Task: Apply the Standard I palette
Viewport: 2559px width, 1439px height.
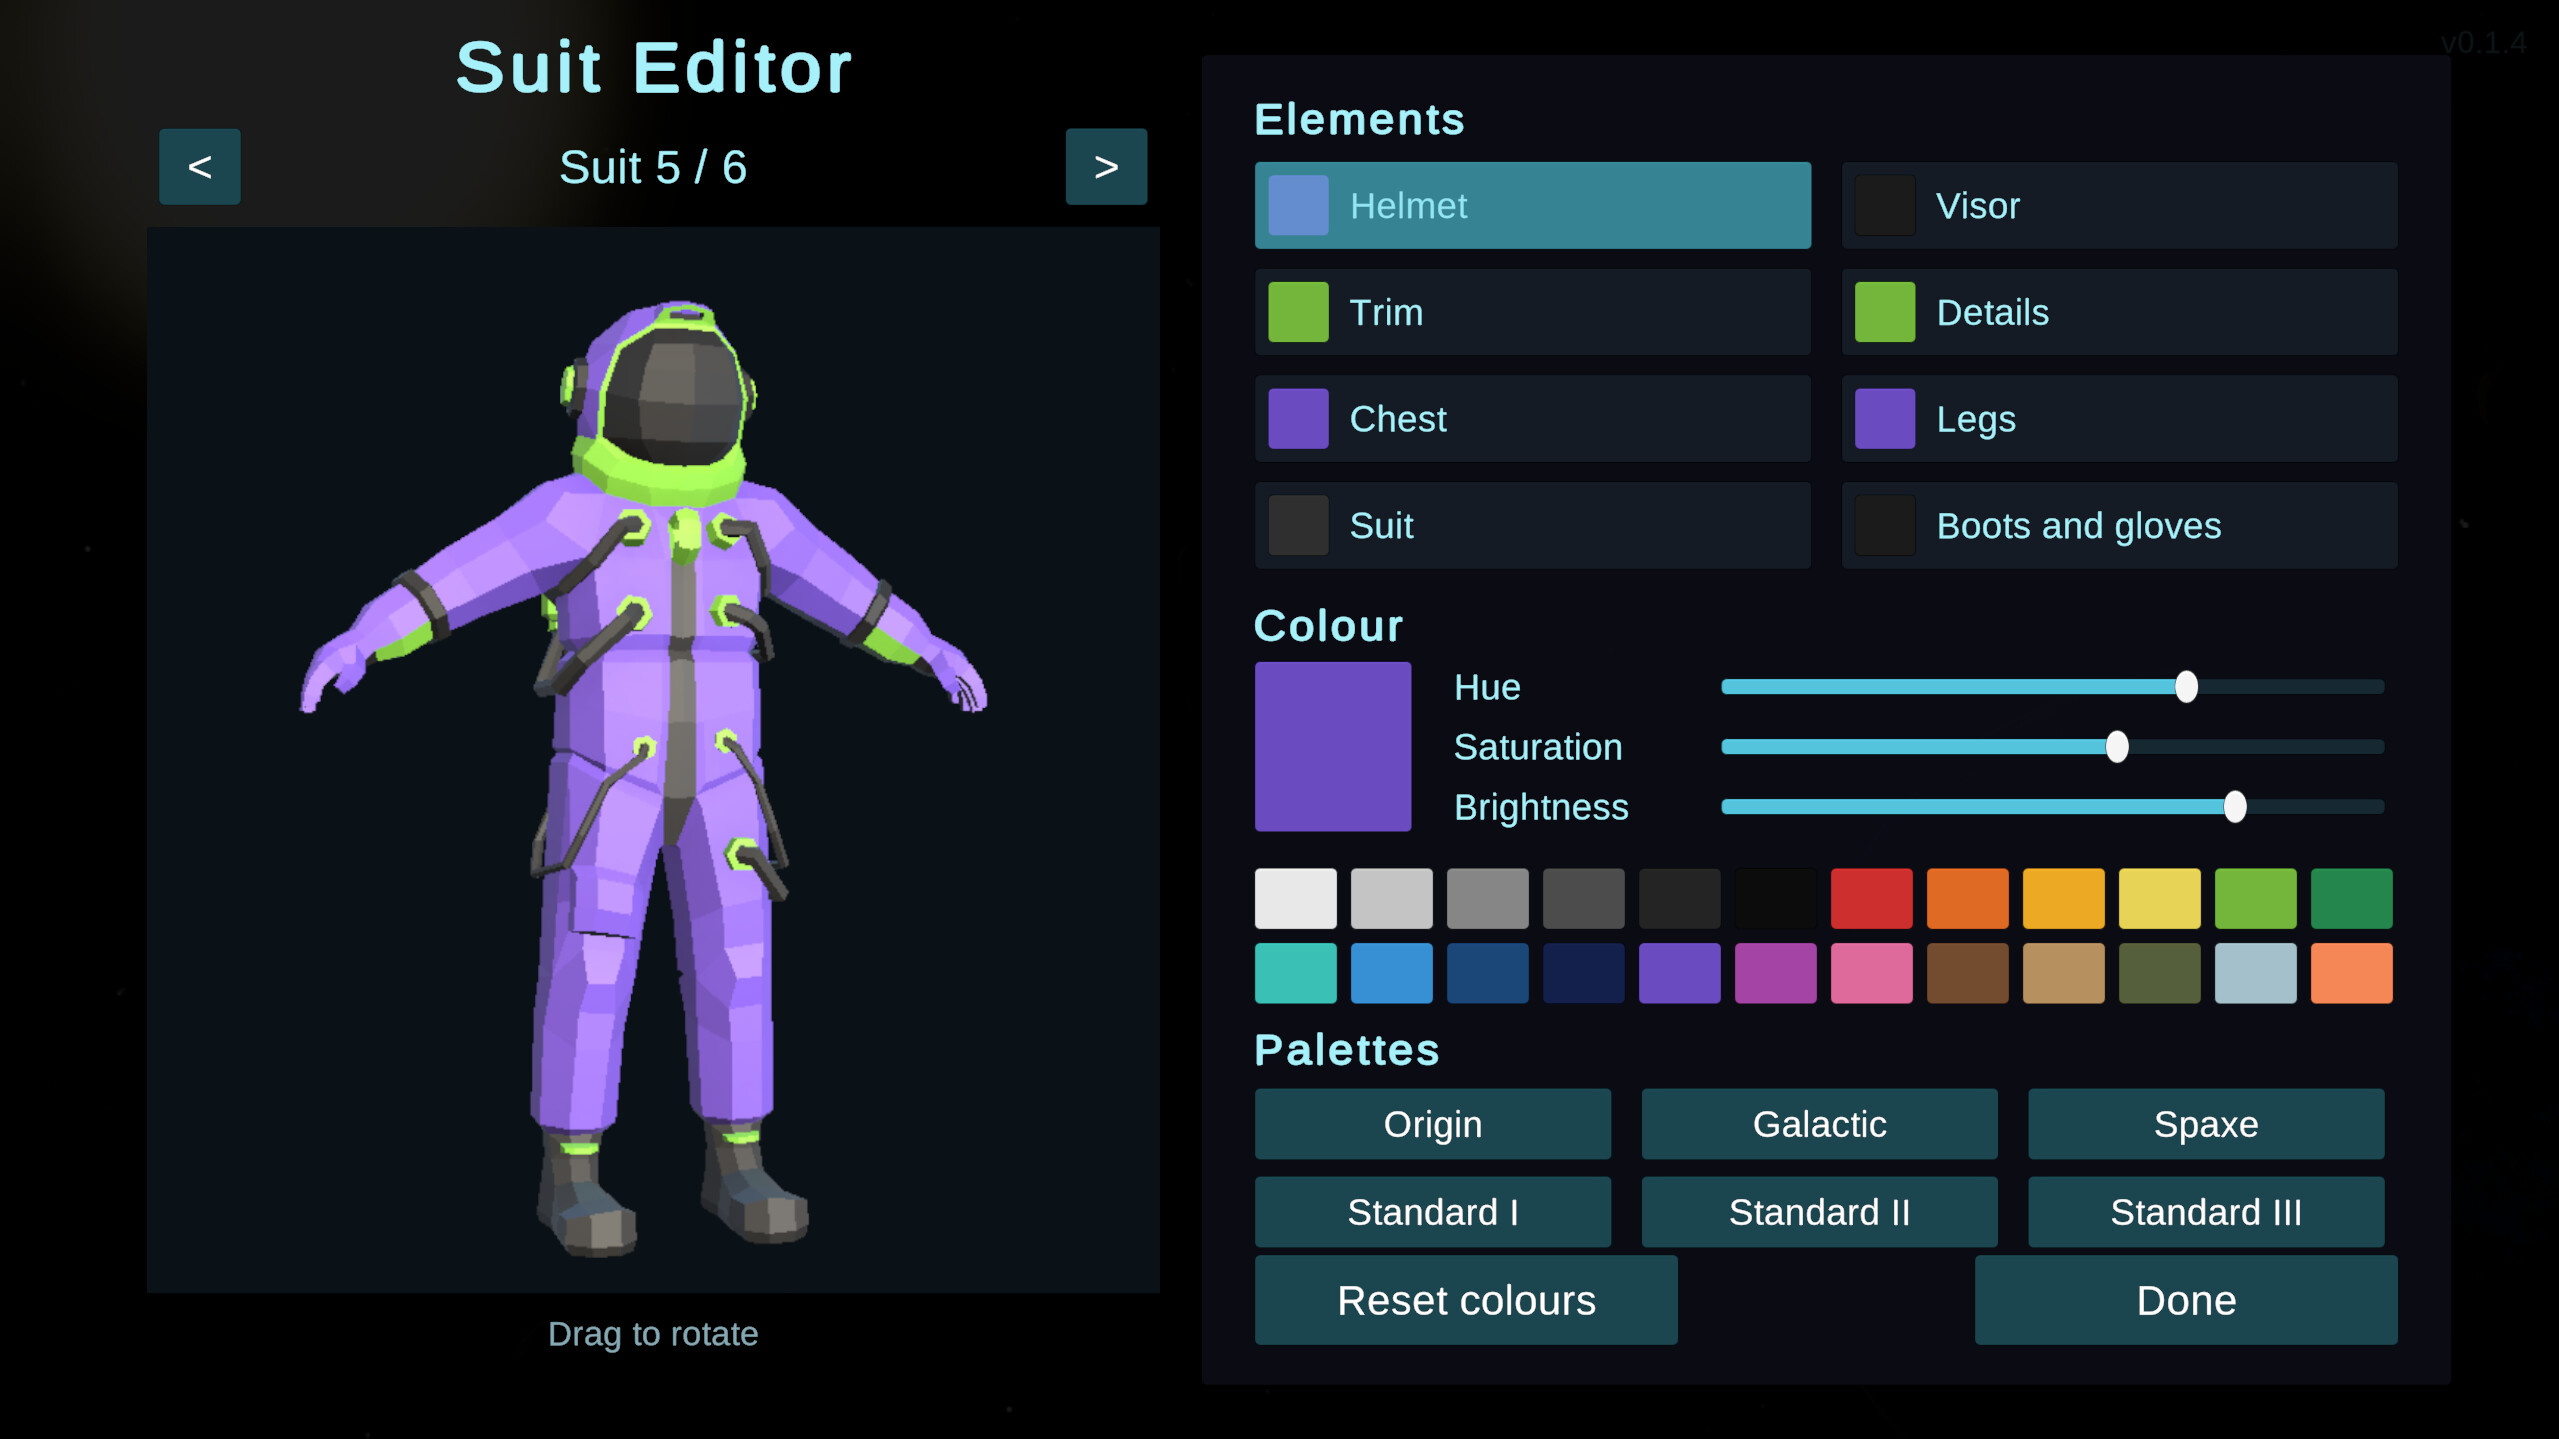Action: 1432,1212
